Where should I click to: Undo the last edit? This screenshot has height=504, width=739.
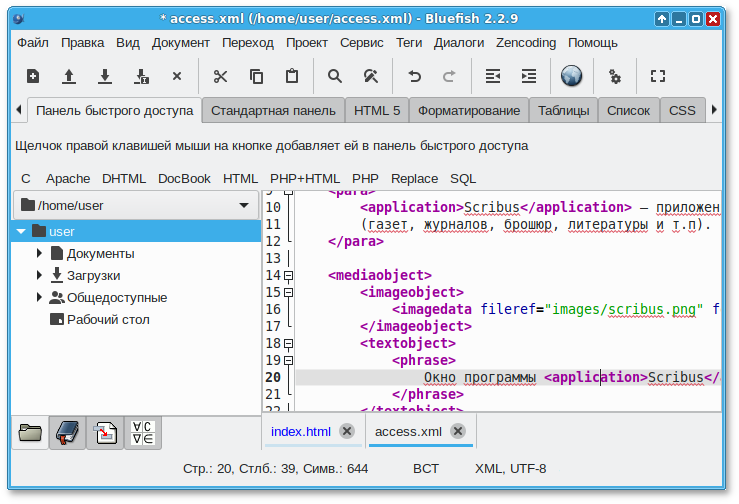click(x=414, y=76)
